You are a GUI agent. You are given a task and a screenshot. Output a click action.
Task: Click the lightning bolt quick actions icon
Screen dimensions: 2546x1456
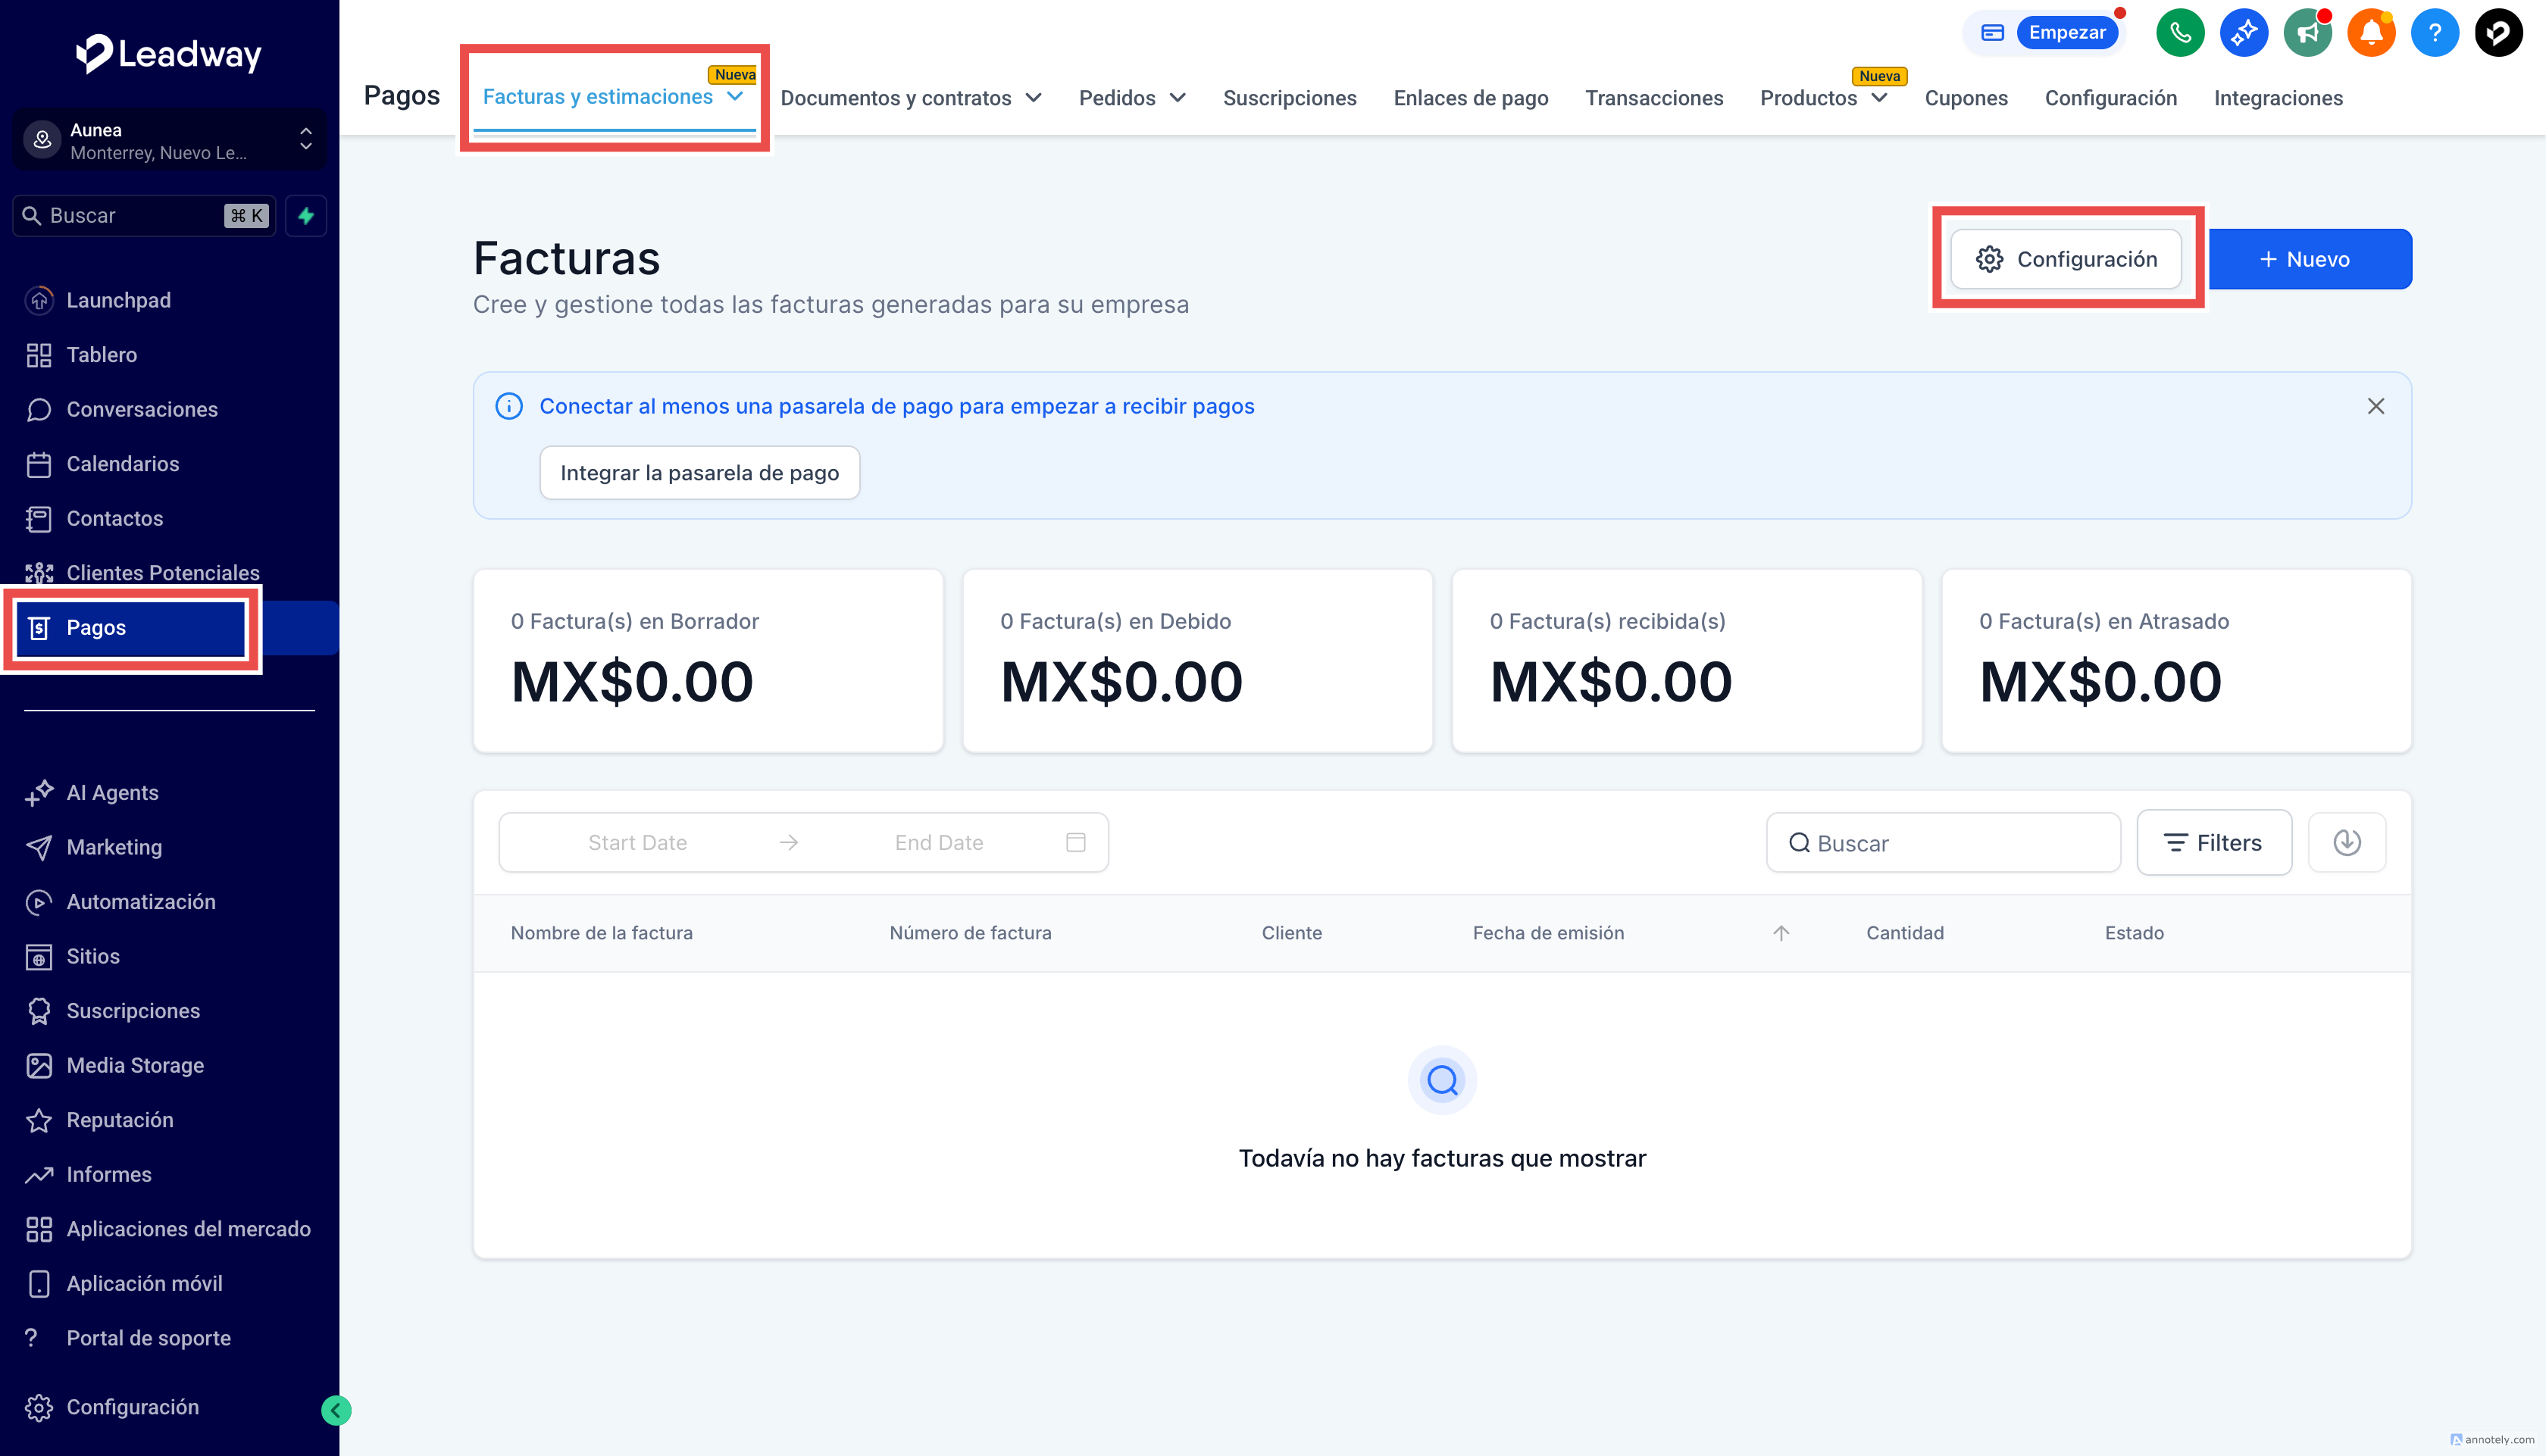(x=306, y=216)
